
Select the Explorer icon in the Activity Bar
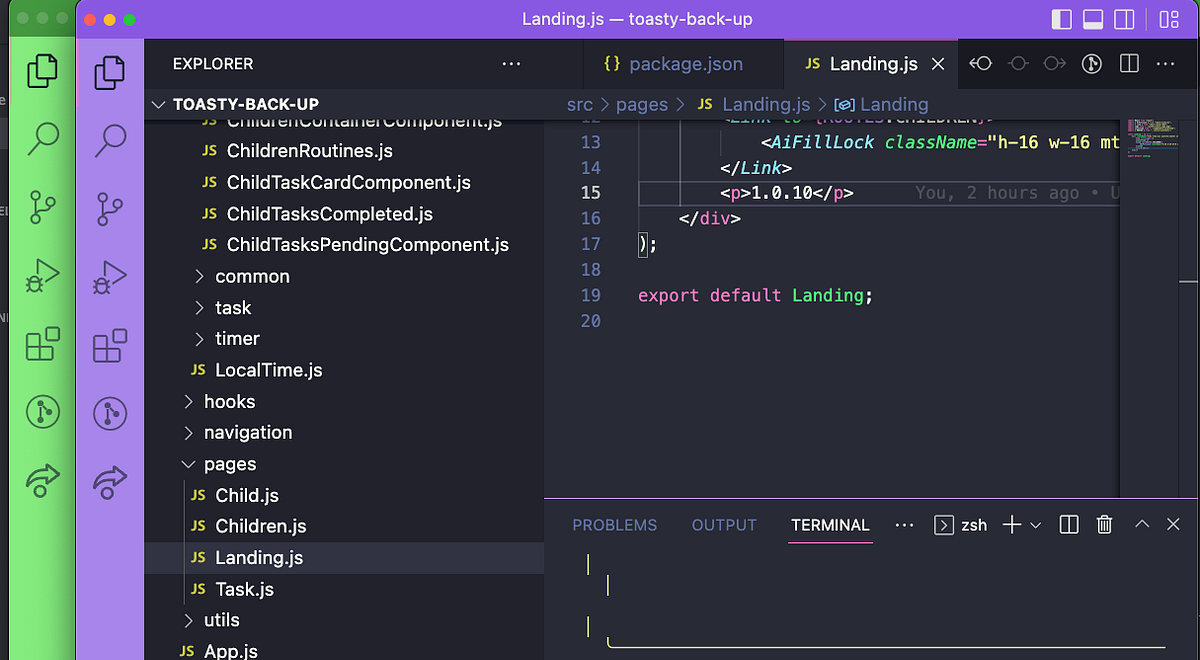(110, 72)
